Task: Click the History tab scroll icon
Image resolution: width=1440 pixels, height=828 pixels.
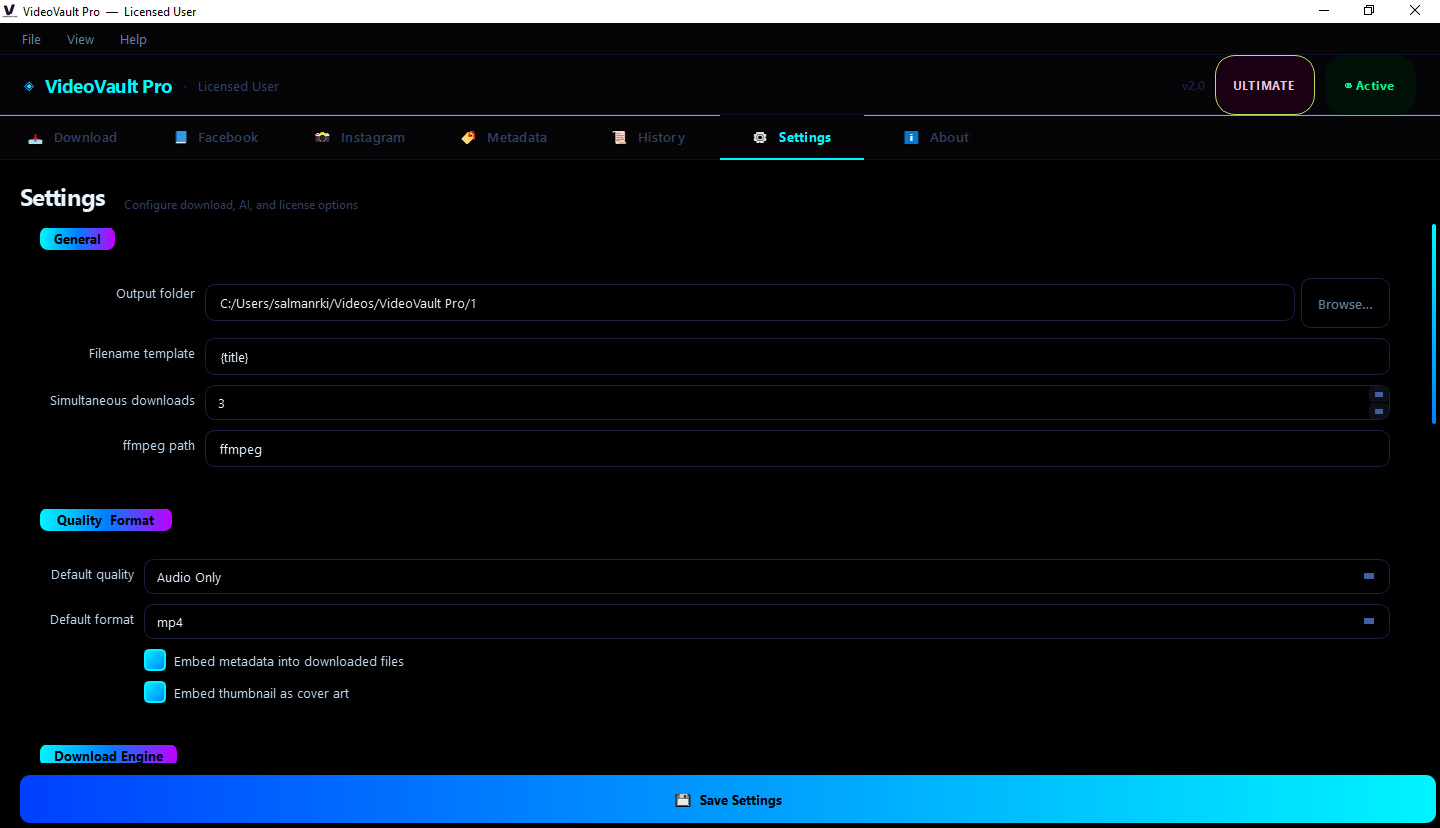Action: (x=619, y=138)
